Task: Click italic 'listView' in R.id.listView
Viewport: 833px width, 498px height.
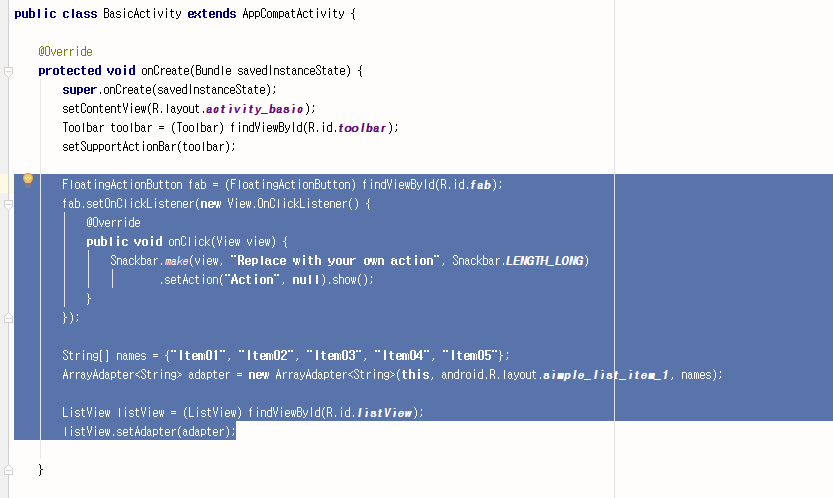Action: [385, 413]
